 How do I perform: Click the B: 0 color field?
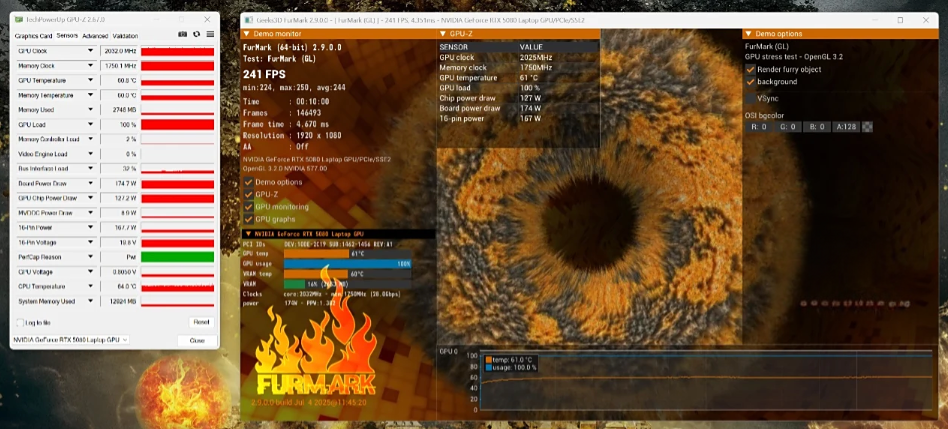point(816,127)
